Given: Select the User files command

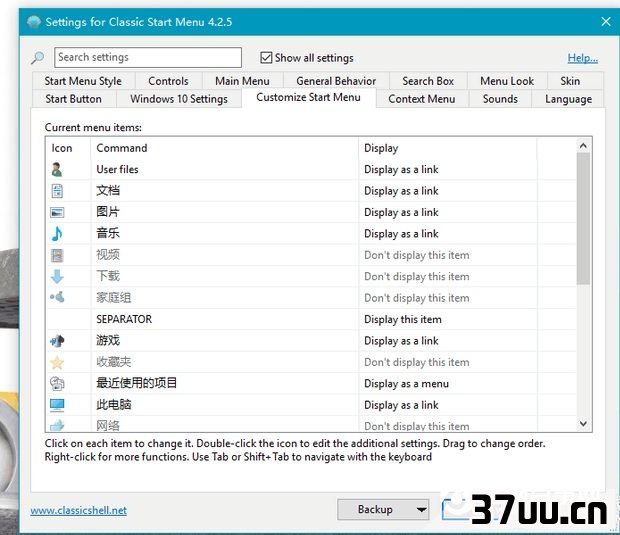Looking at the screenshot, I should tap(117, 170).
